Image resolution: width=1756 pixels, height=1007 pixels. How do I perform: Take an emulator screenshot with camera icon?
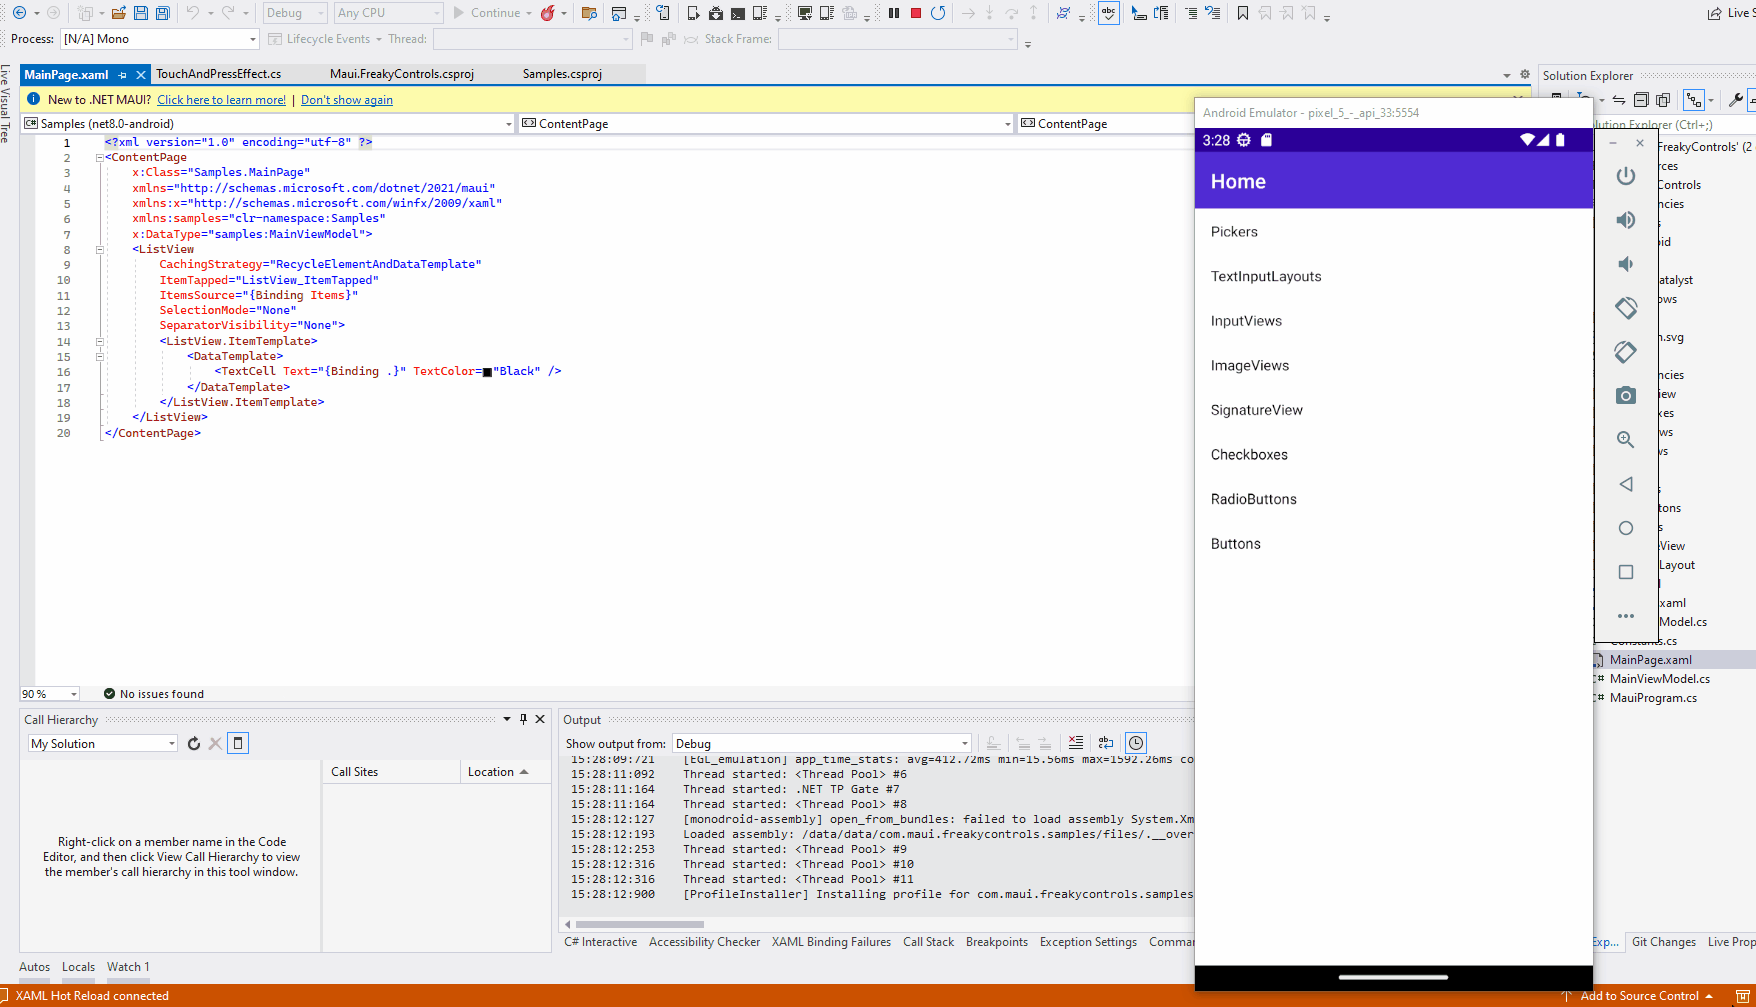(x=1625, y=394)
